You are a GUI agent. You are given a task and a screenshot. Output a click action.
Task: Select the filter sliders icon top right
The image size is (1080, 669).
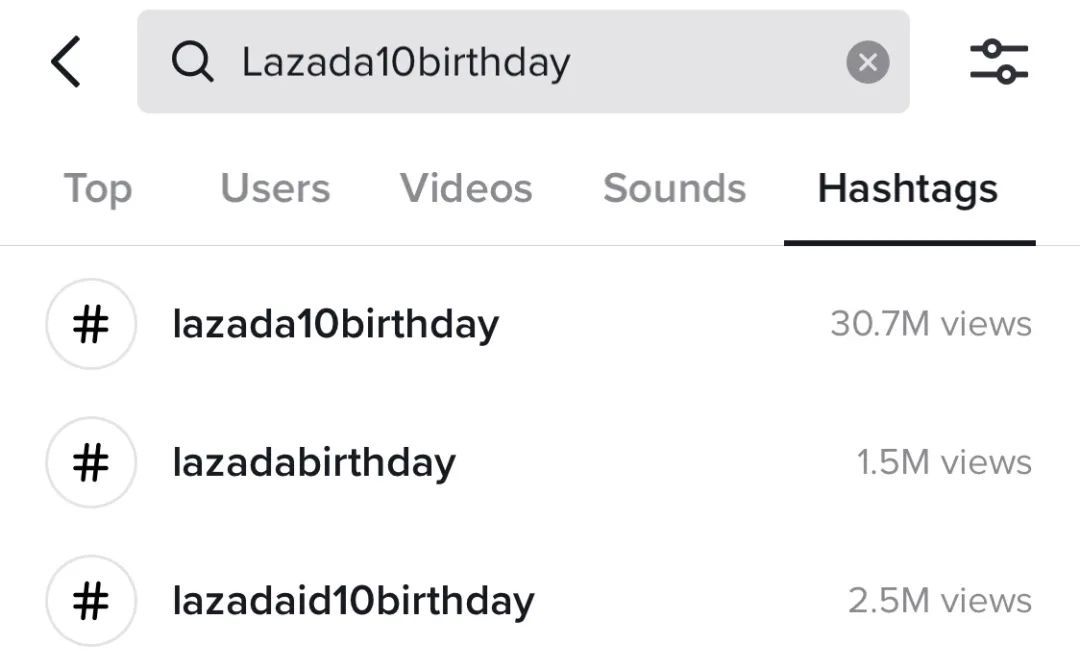[1000, 61]
